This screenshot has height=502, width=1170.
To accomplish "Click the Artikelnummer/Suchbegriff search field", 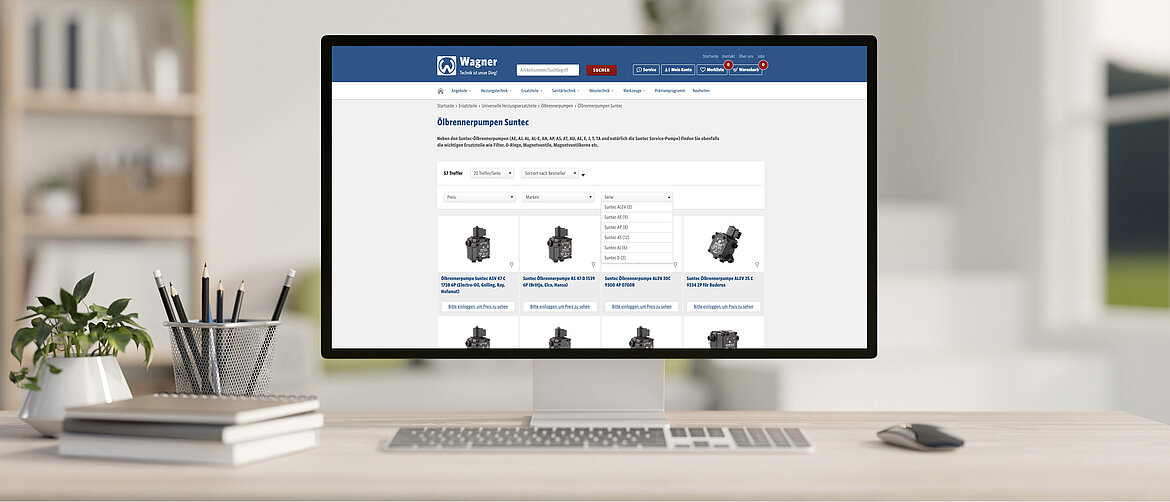I will (x=547, y=70).
